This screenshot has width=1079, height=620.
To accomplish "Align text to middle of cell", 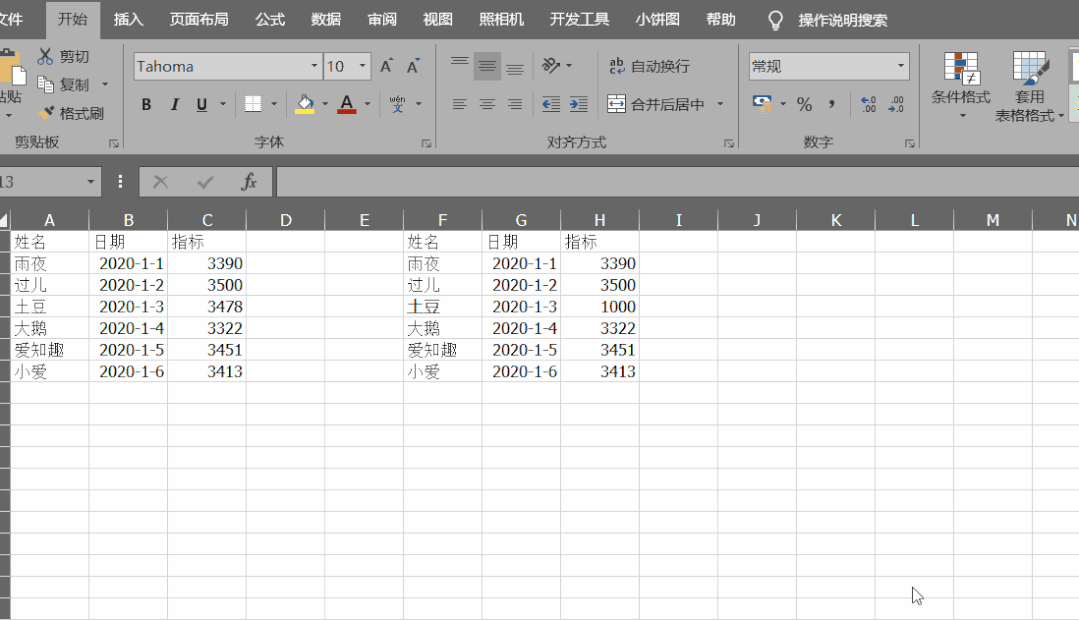I will 487,66.
